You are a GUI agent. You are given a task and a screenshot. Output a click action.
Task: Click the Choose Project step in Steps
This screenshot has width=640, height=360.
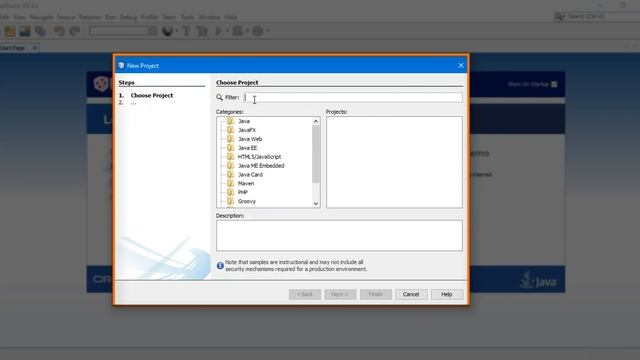coord(151,96)
